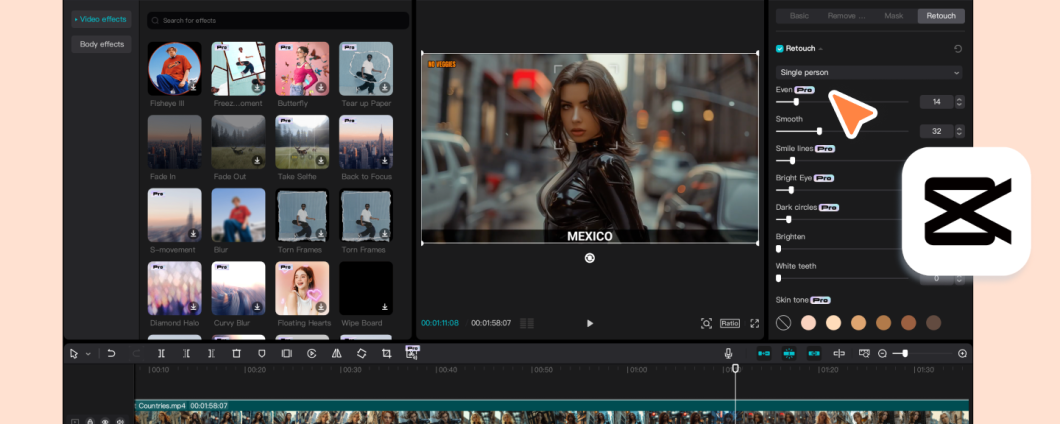Click the rotate handle below the preview frame
1060x424 pixels.
point(590,258)
